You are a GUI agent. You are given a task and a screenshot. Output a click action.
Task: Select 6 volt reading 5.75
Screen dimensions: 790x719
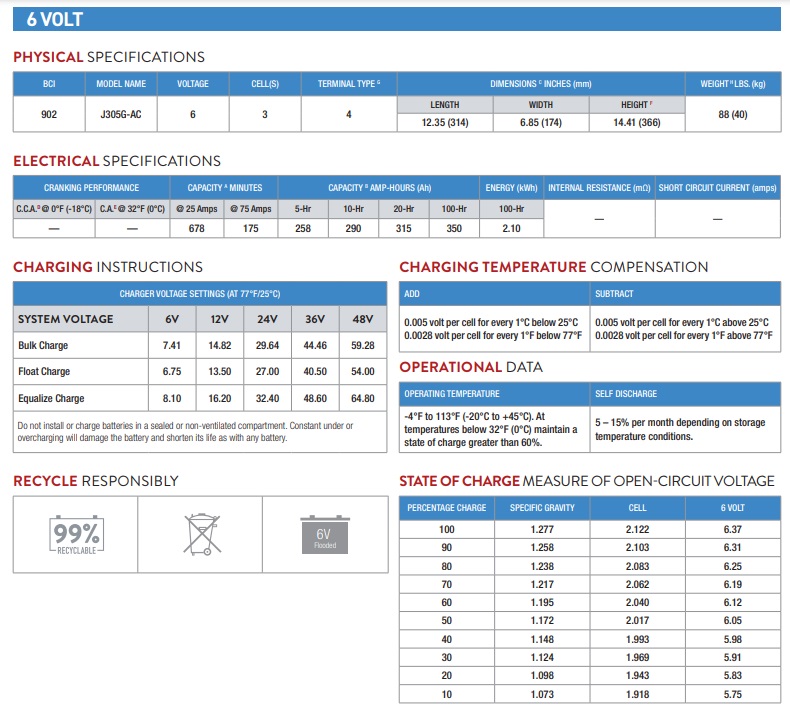coord(733,694)
